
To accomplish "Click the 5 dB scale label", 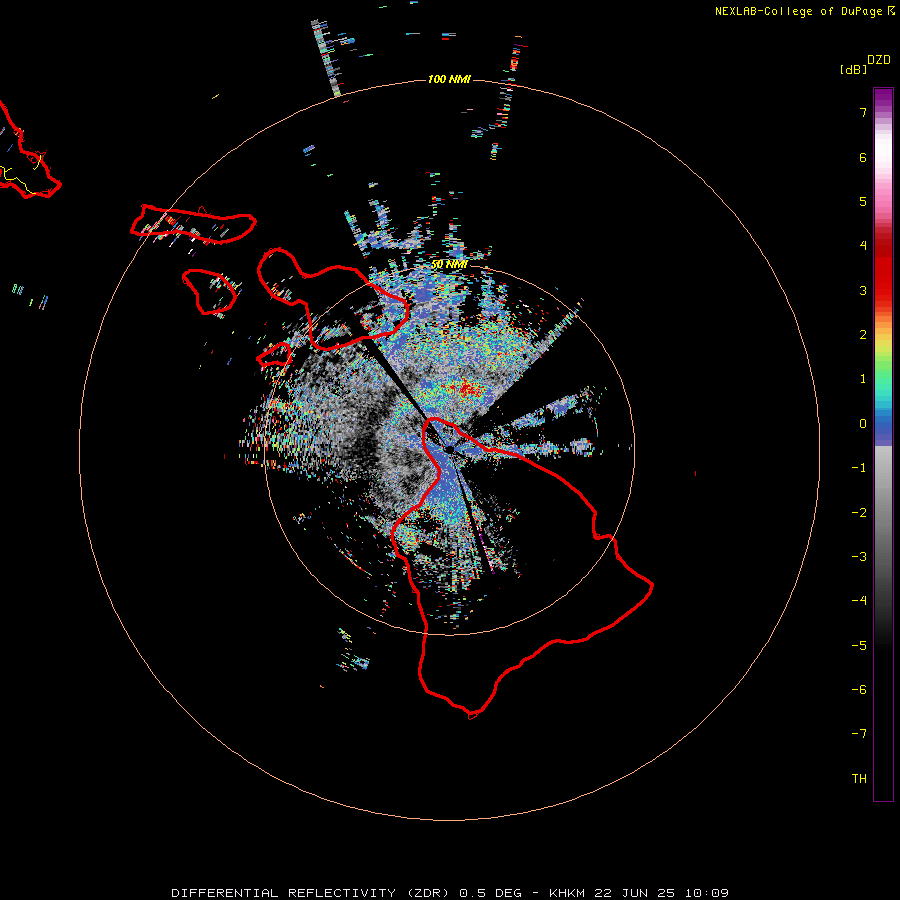I will (x=863, y=201).
